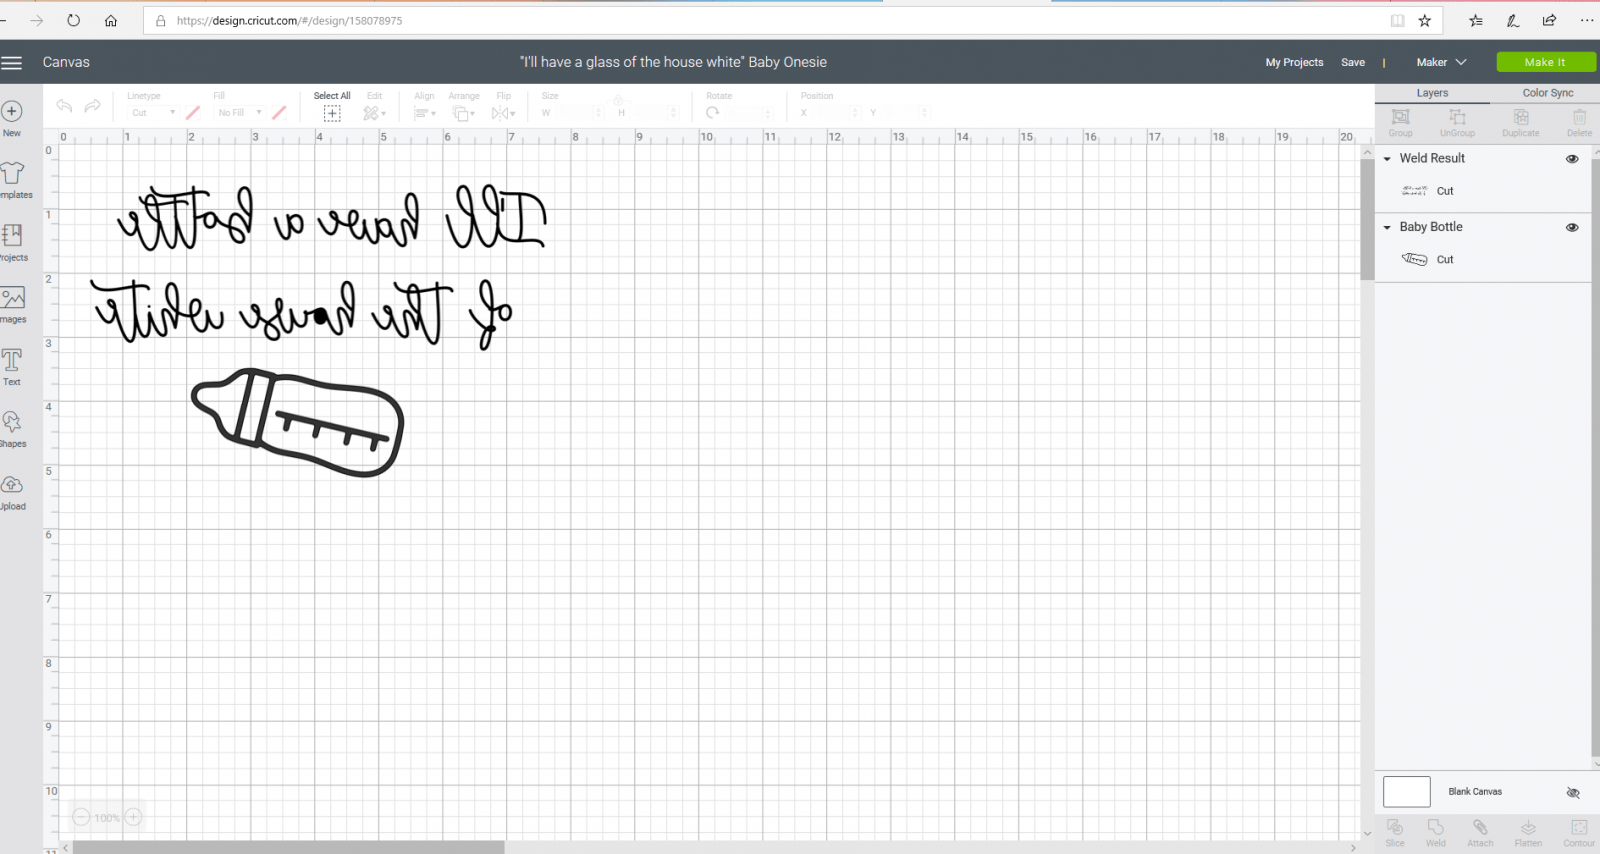This screenshot has width=1600, height=854.
Task: Open the Upload panel
Action: [12, 489]
